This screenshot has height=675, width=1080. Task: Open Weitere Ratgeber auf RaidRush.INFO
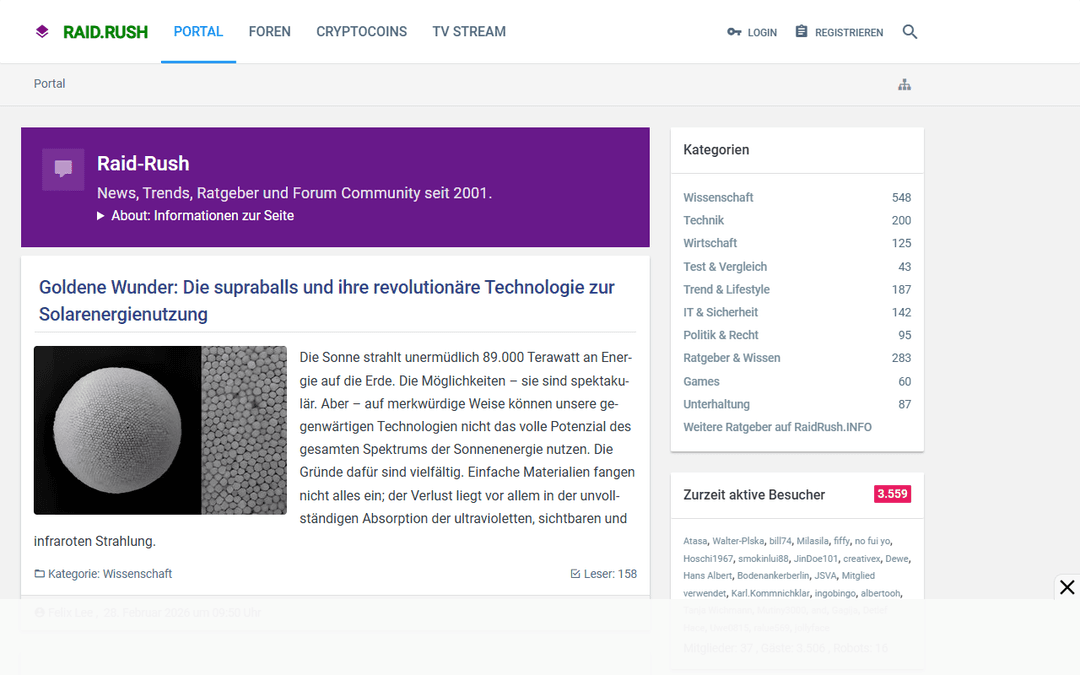[777, 427]
